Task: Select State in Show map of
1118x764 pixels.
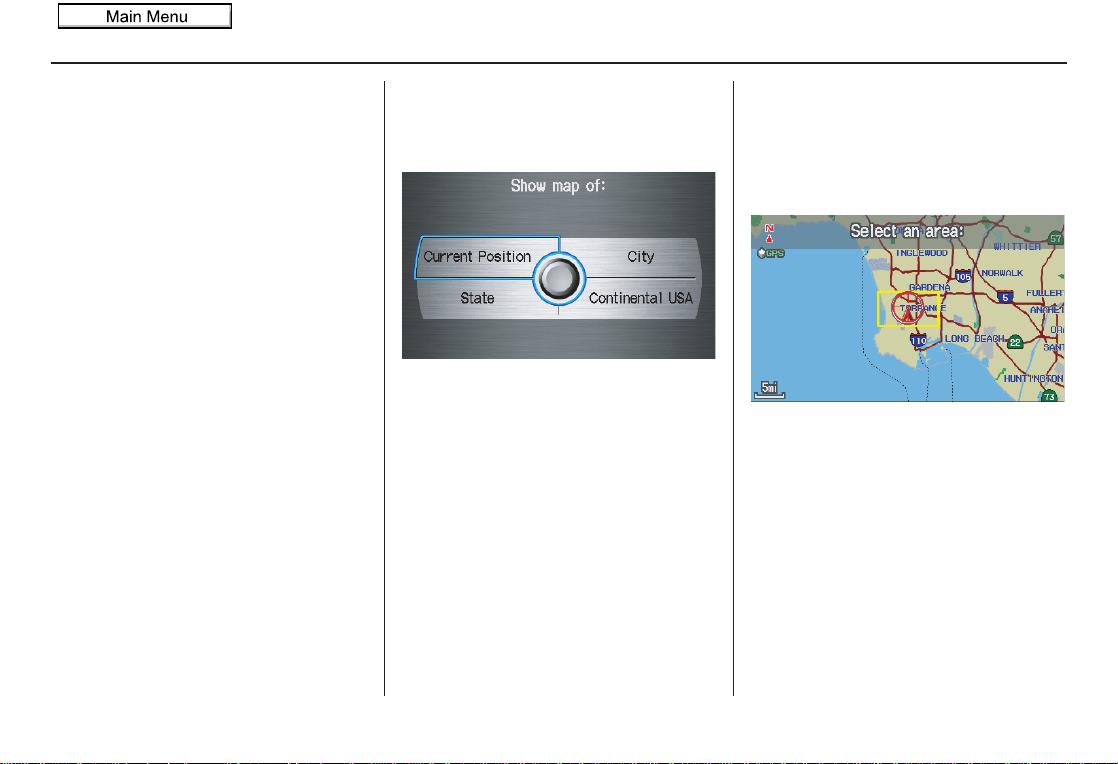Action: (x=477, y=298)
